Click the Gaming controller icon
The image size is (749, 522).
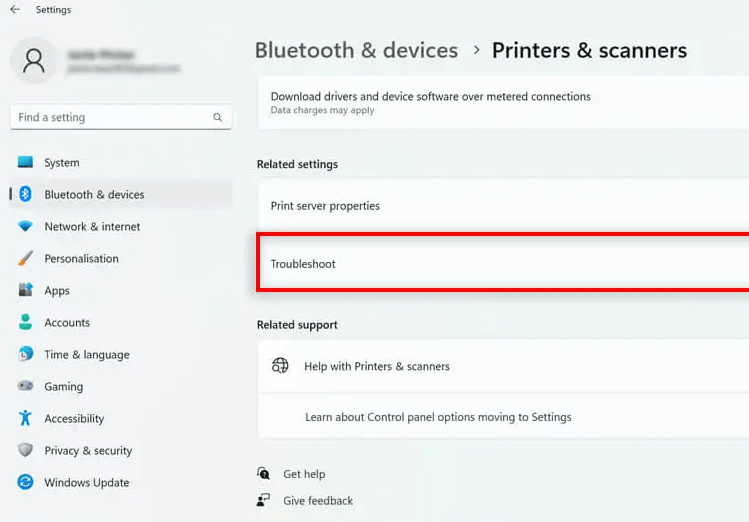(25, 387)
